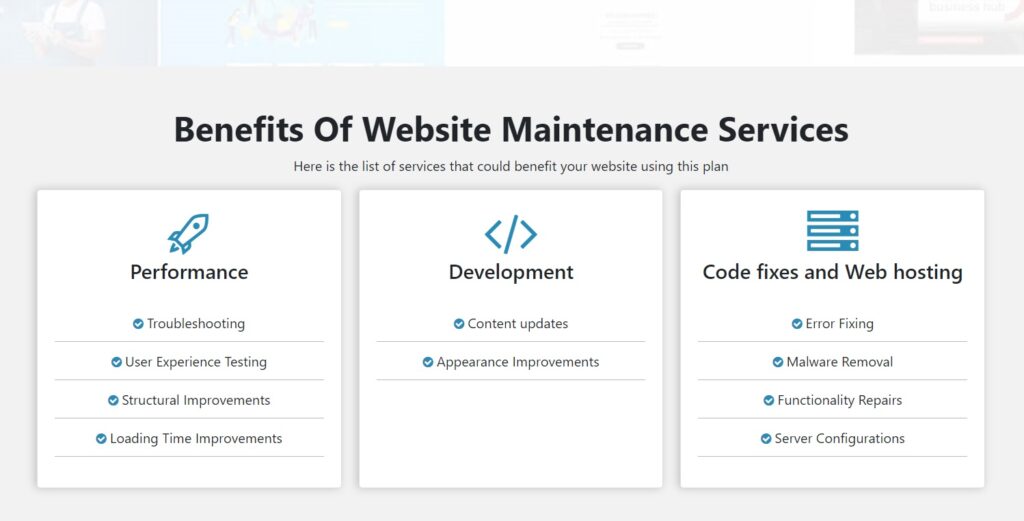Image resolution: width=1024 pixels, height=521 pixels.
Task: Select the Functionality Repairs item
Action: 839,400
